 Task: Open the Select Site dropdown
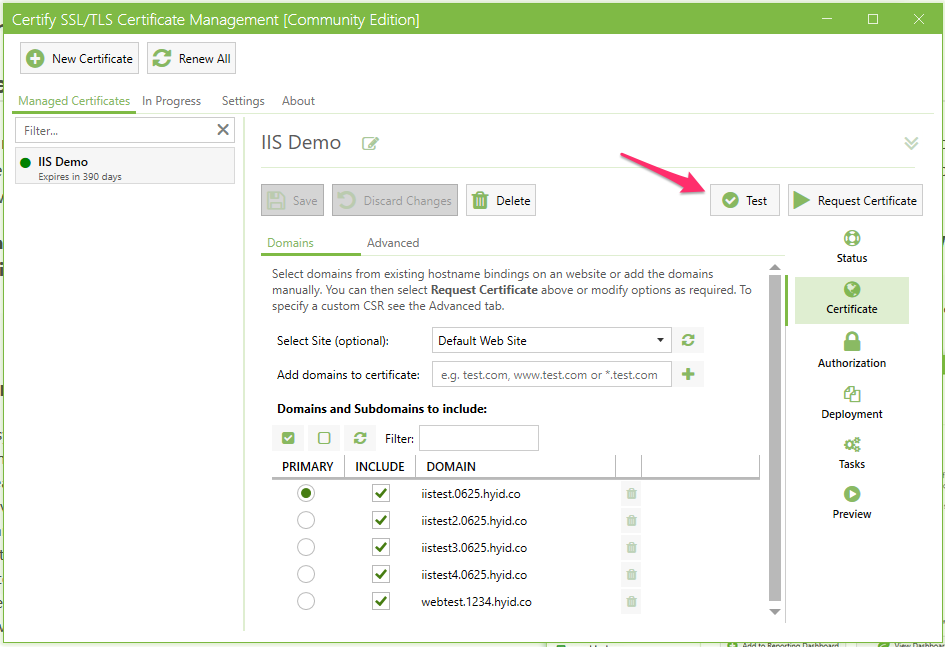click(x=551, y=340)
